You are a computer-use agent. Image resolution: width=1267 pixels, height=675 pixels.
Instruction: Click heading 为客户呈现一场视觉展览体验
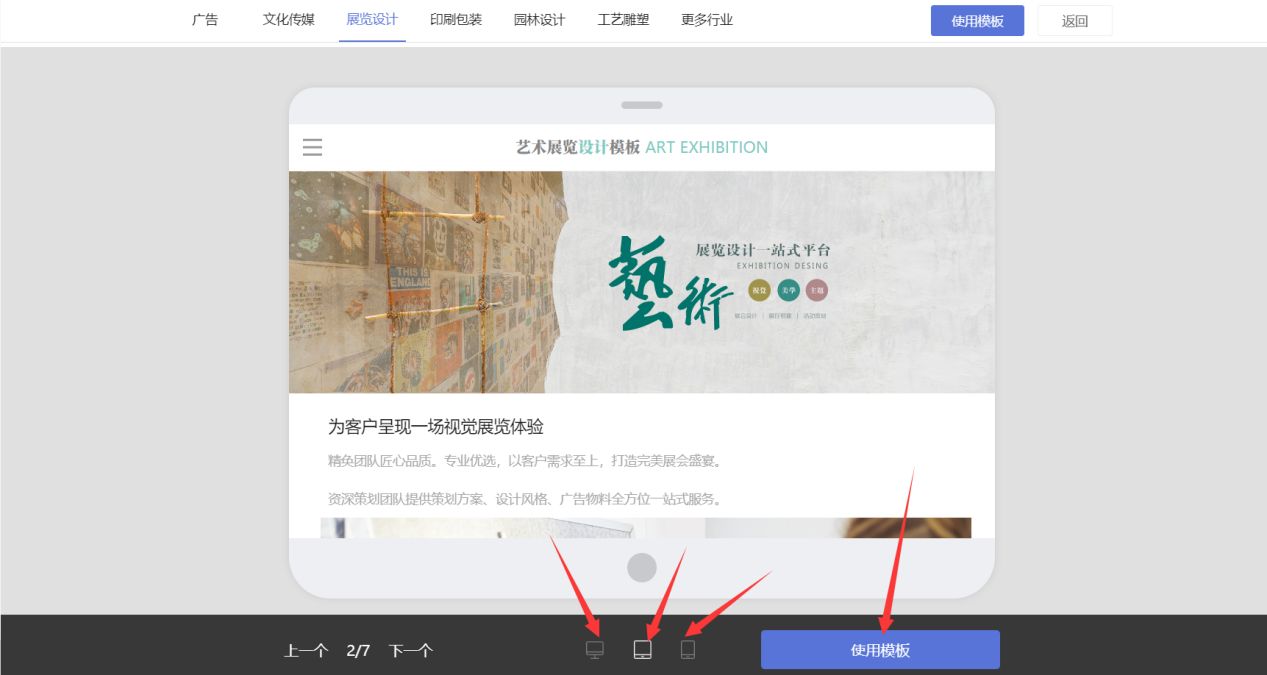coord(436,427)
